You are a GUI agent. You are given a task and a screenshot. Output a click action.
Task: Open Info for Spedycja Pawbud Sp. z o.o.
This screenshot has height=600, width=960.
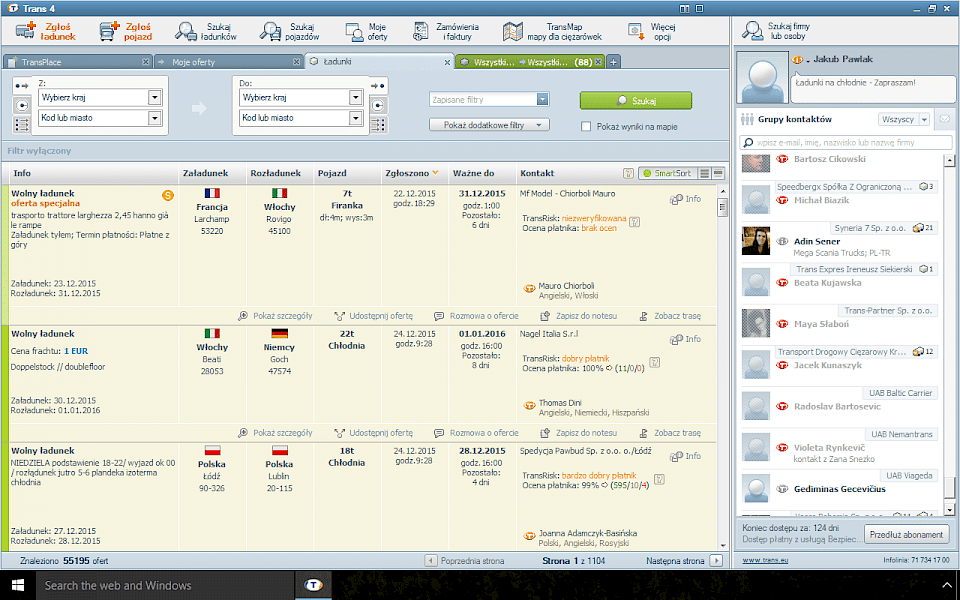point(686,456)
